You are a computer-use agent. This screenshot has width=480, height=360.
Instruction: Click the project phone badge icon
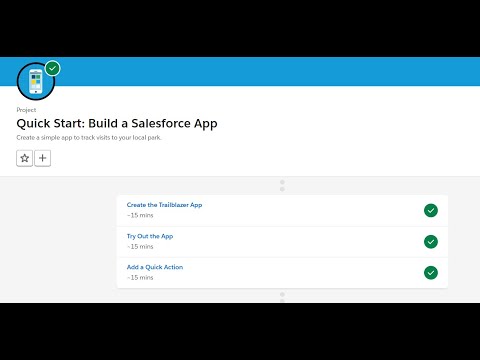(x=36, y=81)
